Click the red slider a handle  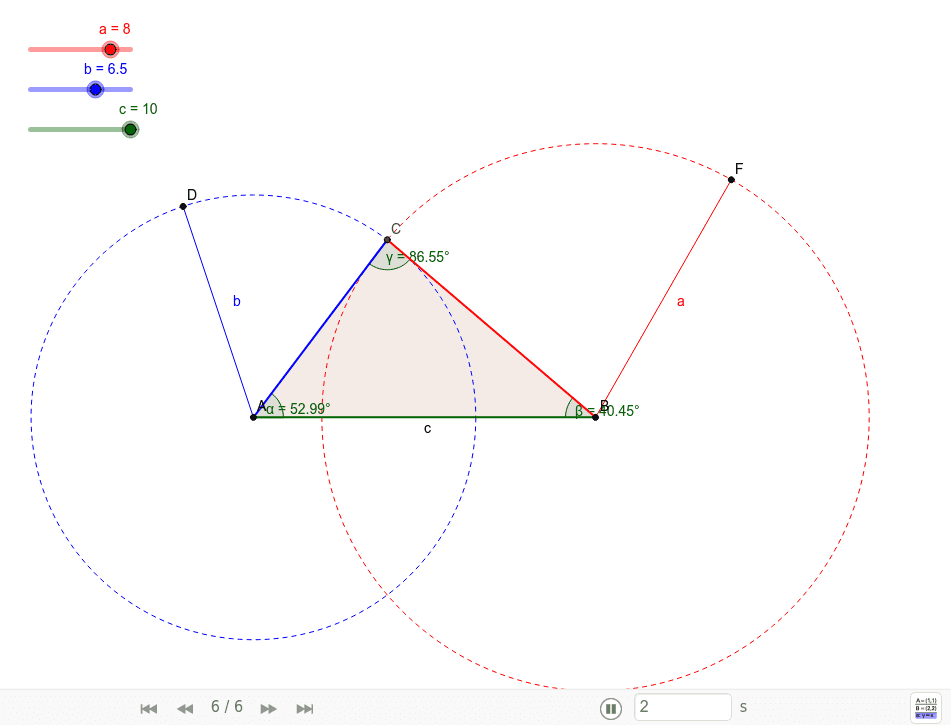click(x=110, y=49)
